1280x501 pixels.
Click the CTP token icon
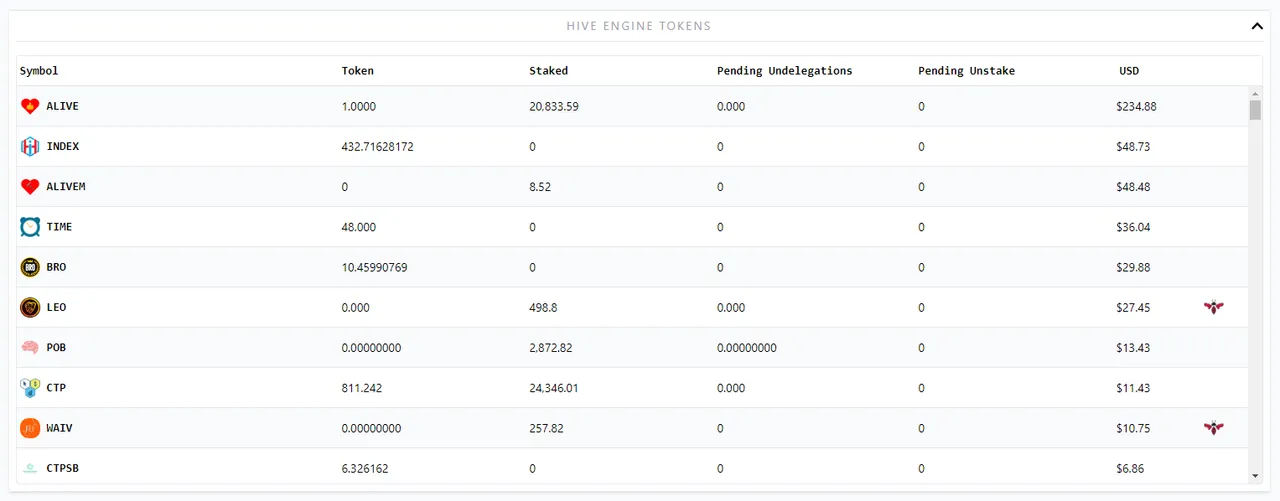pos(30,388)
